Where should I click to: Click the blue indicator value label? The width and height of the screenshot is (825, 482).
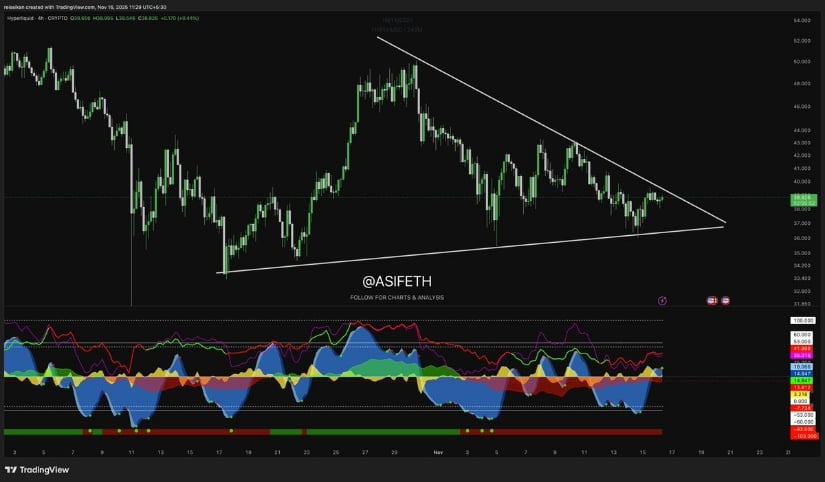[x=800, y=366]
